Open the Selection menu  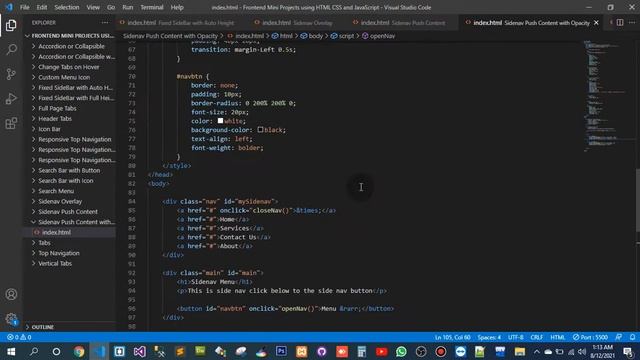coord(67,7)
